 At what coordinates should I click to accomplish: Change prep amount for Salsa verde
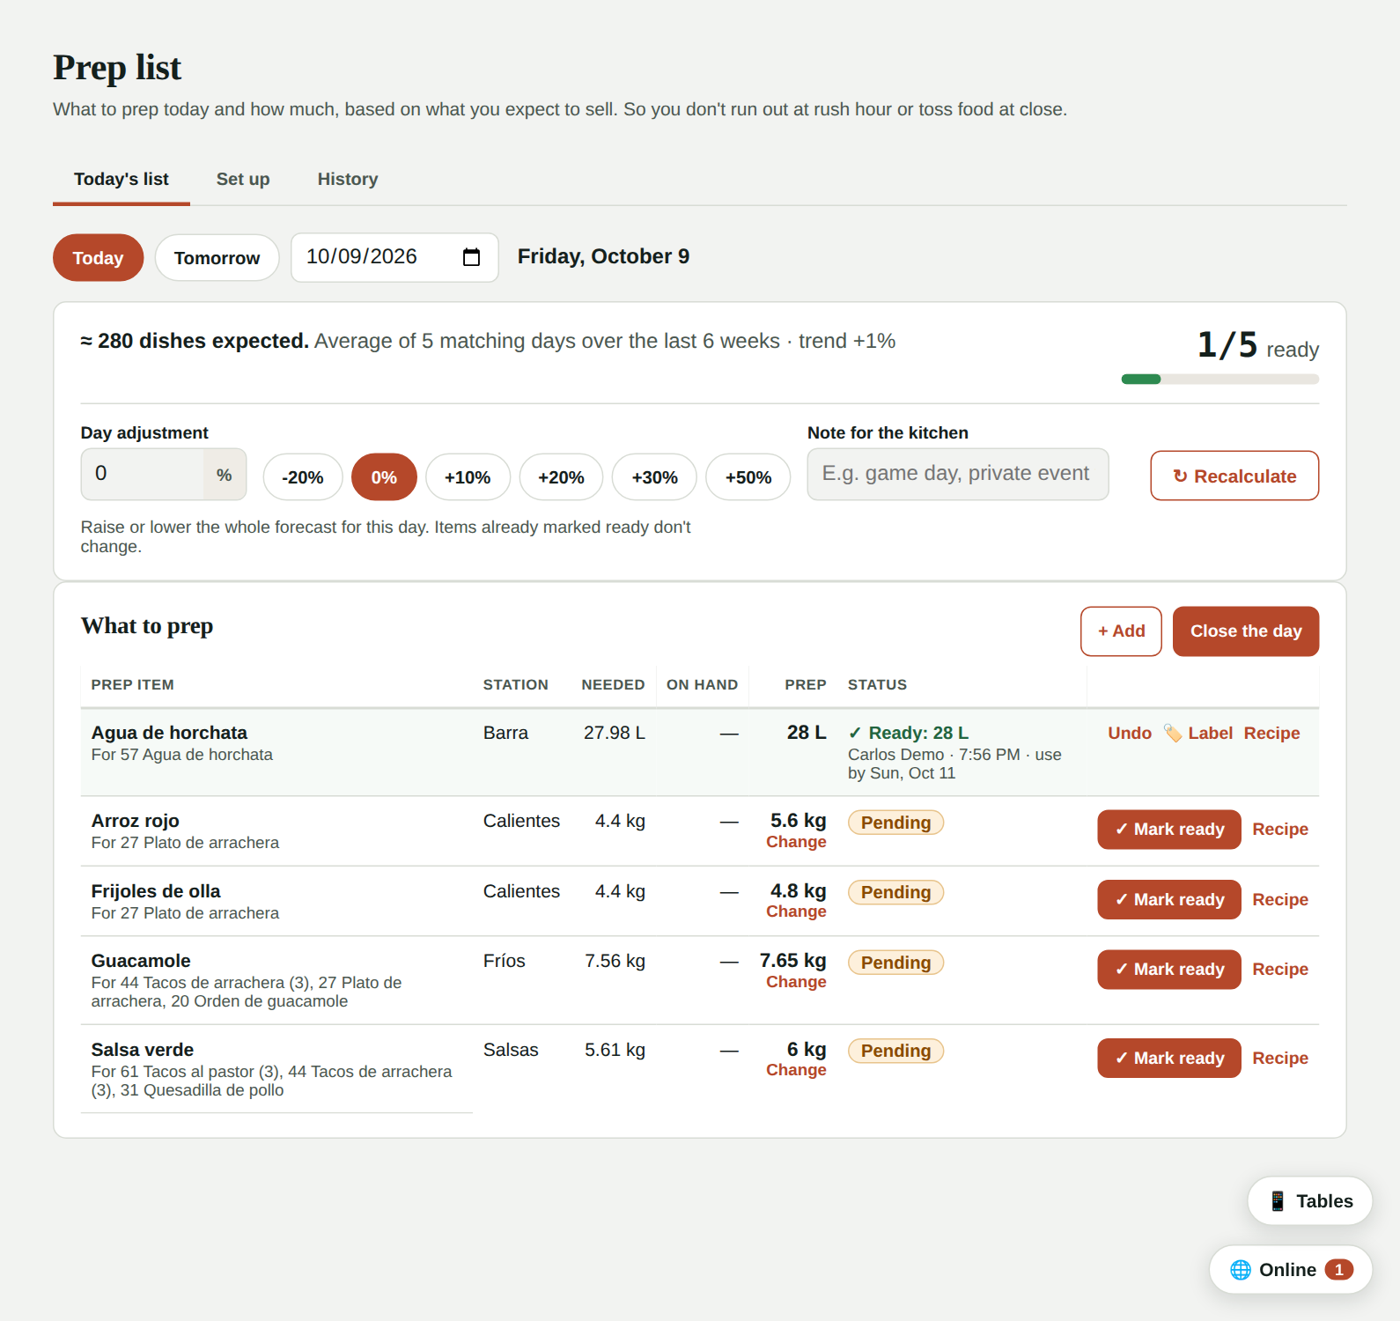[x=796, y=1070]
